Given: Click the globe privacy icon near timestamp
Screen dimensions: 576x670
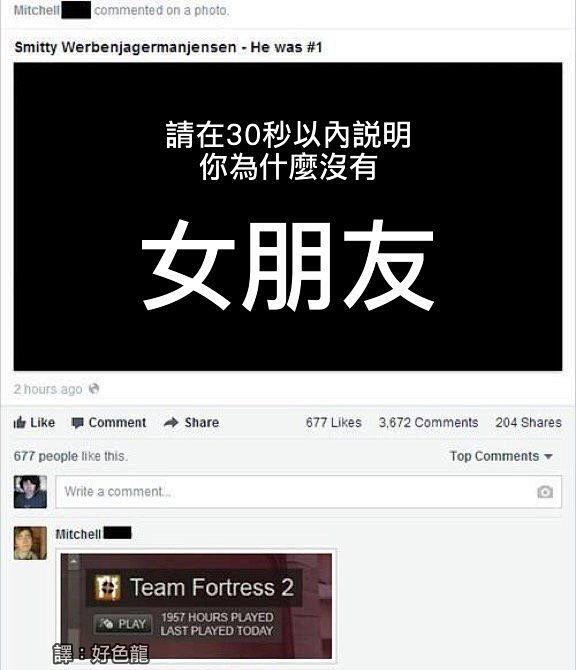Looking at the screenshot, I should click(94, 389).
